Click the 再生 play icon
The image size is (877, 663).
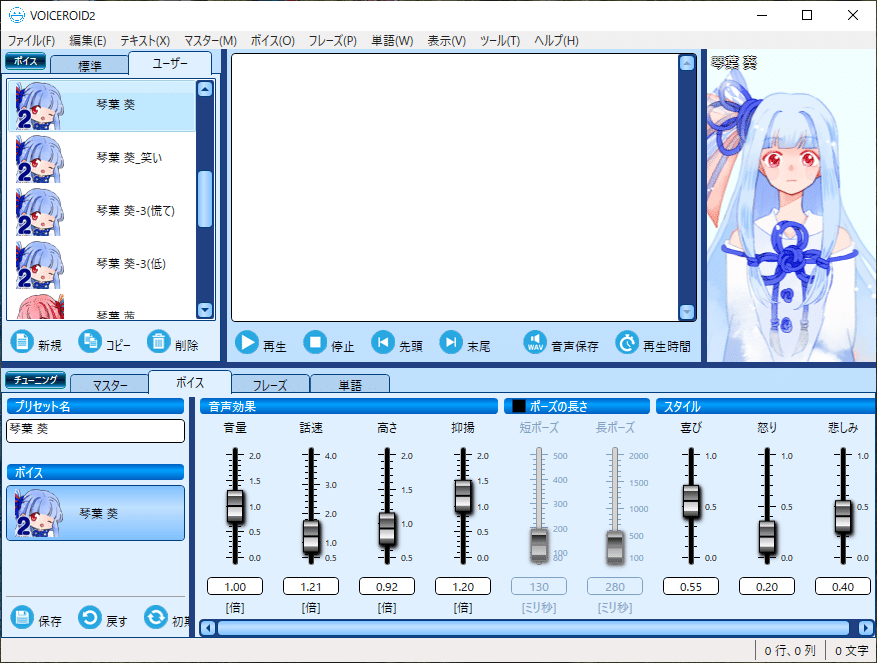pos(247,342)
